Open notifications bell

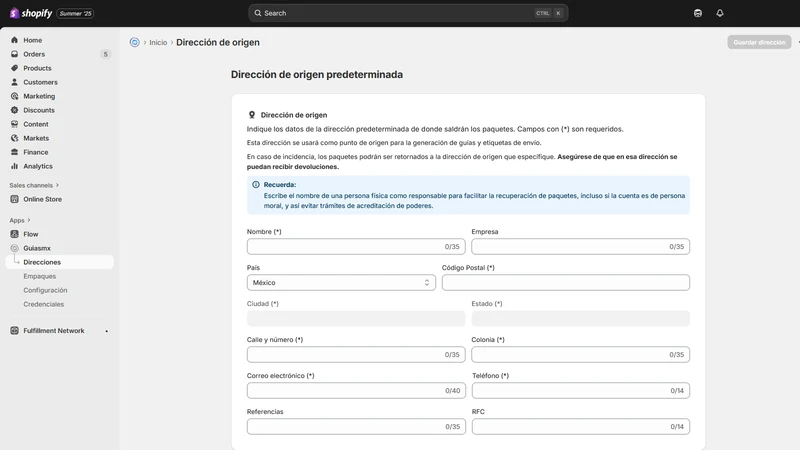[719, 13]
